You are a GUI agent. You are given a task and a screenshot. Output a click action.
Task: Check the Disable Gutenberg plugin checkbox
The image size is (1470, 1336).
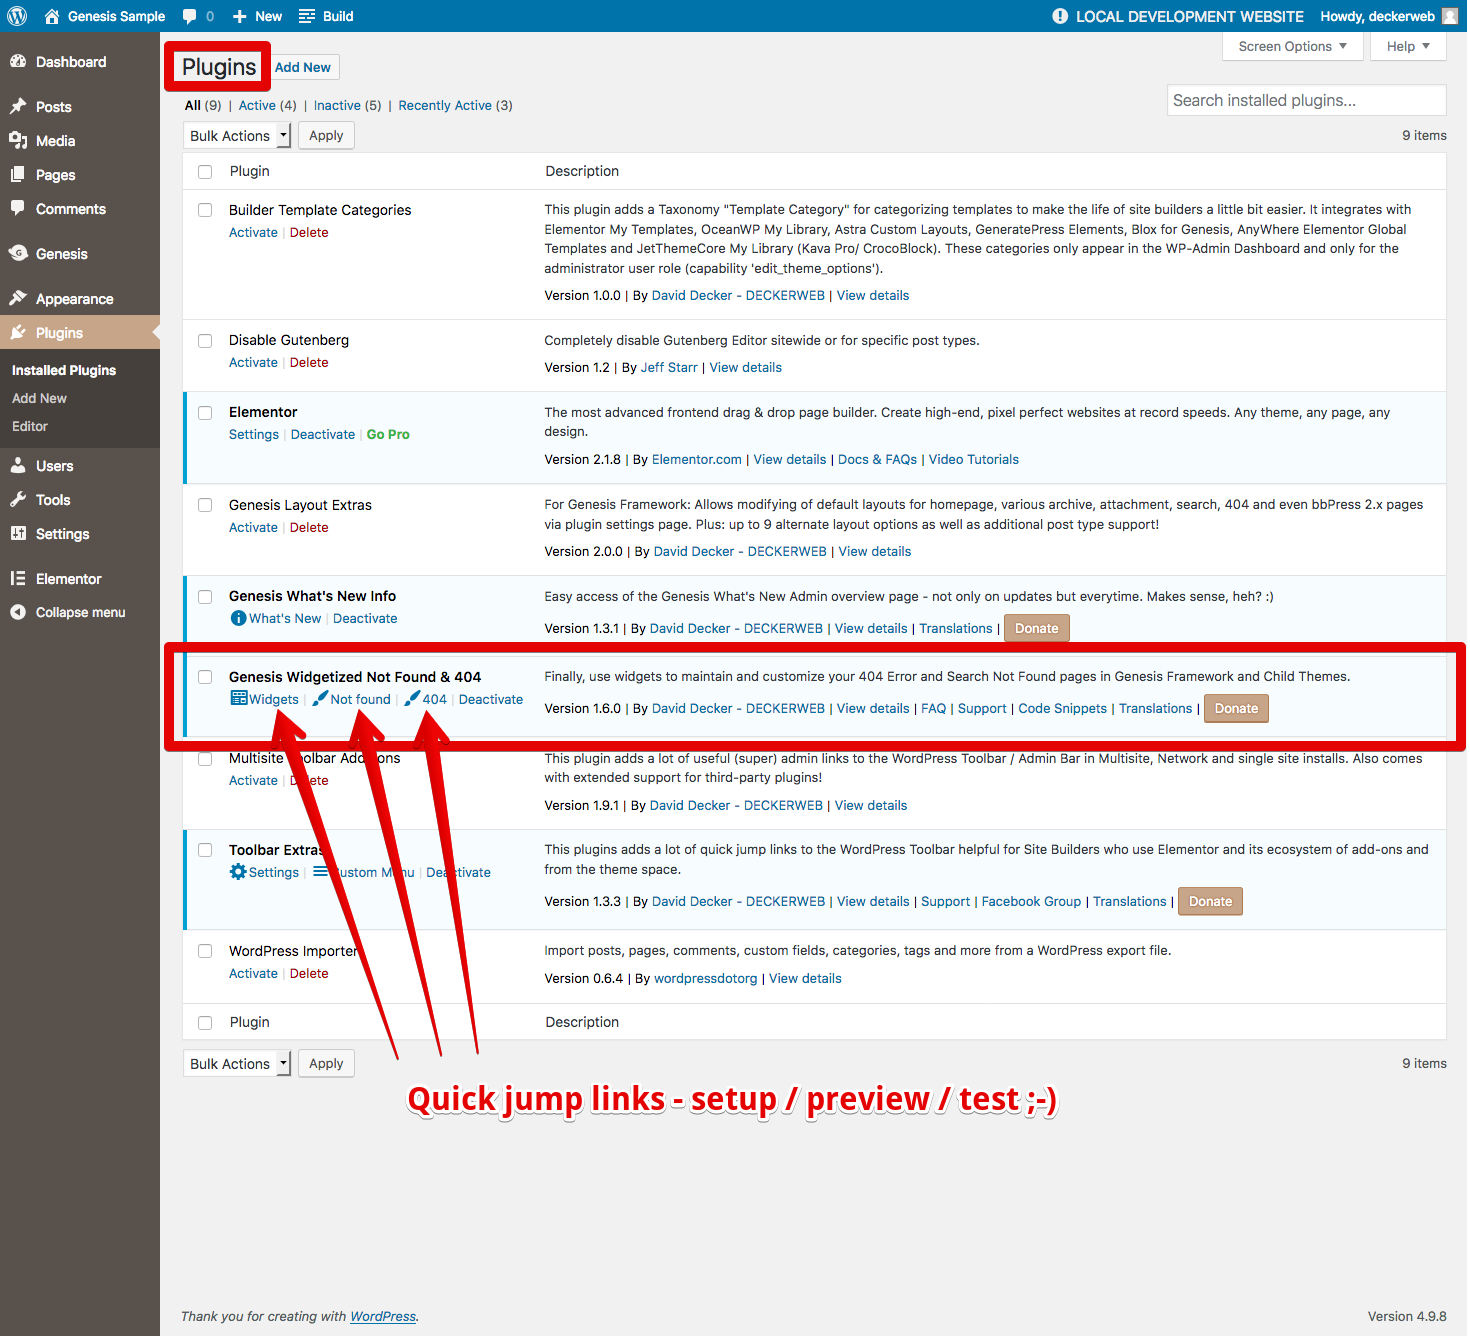click(x=205, y=341)
